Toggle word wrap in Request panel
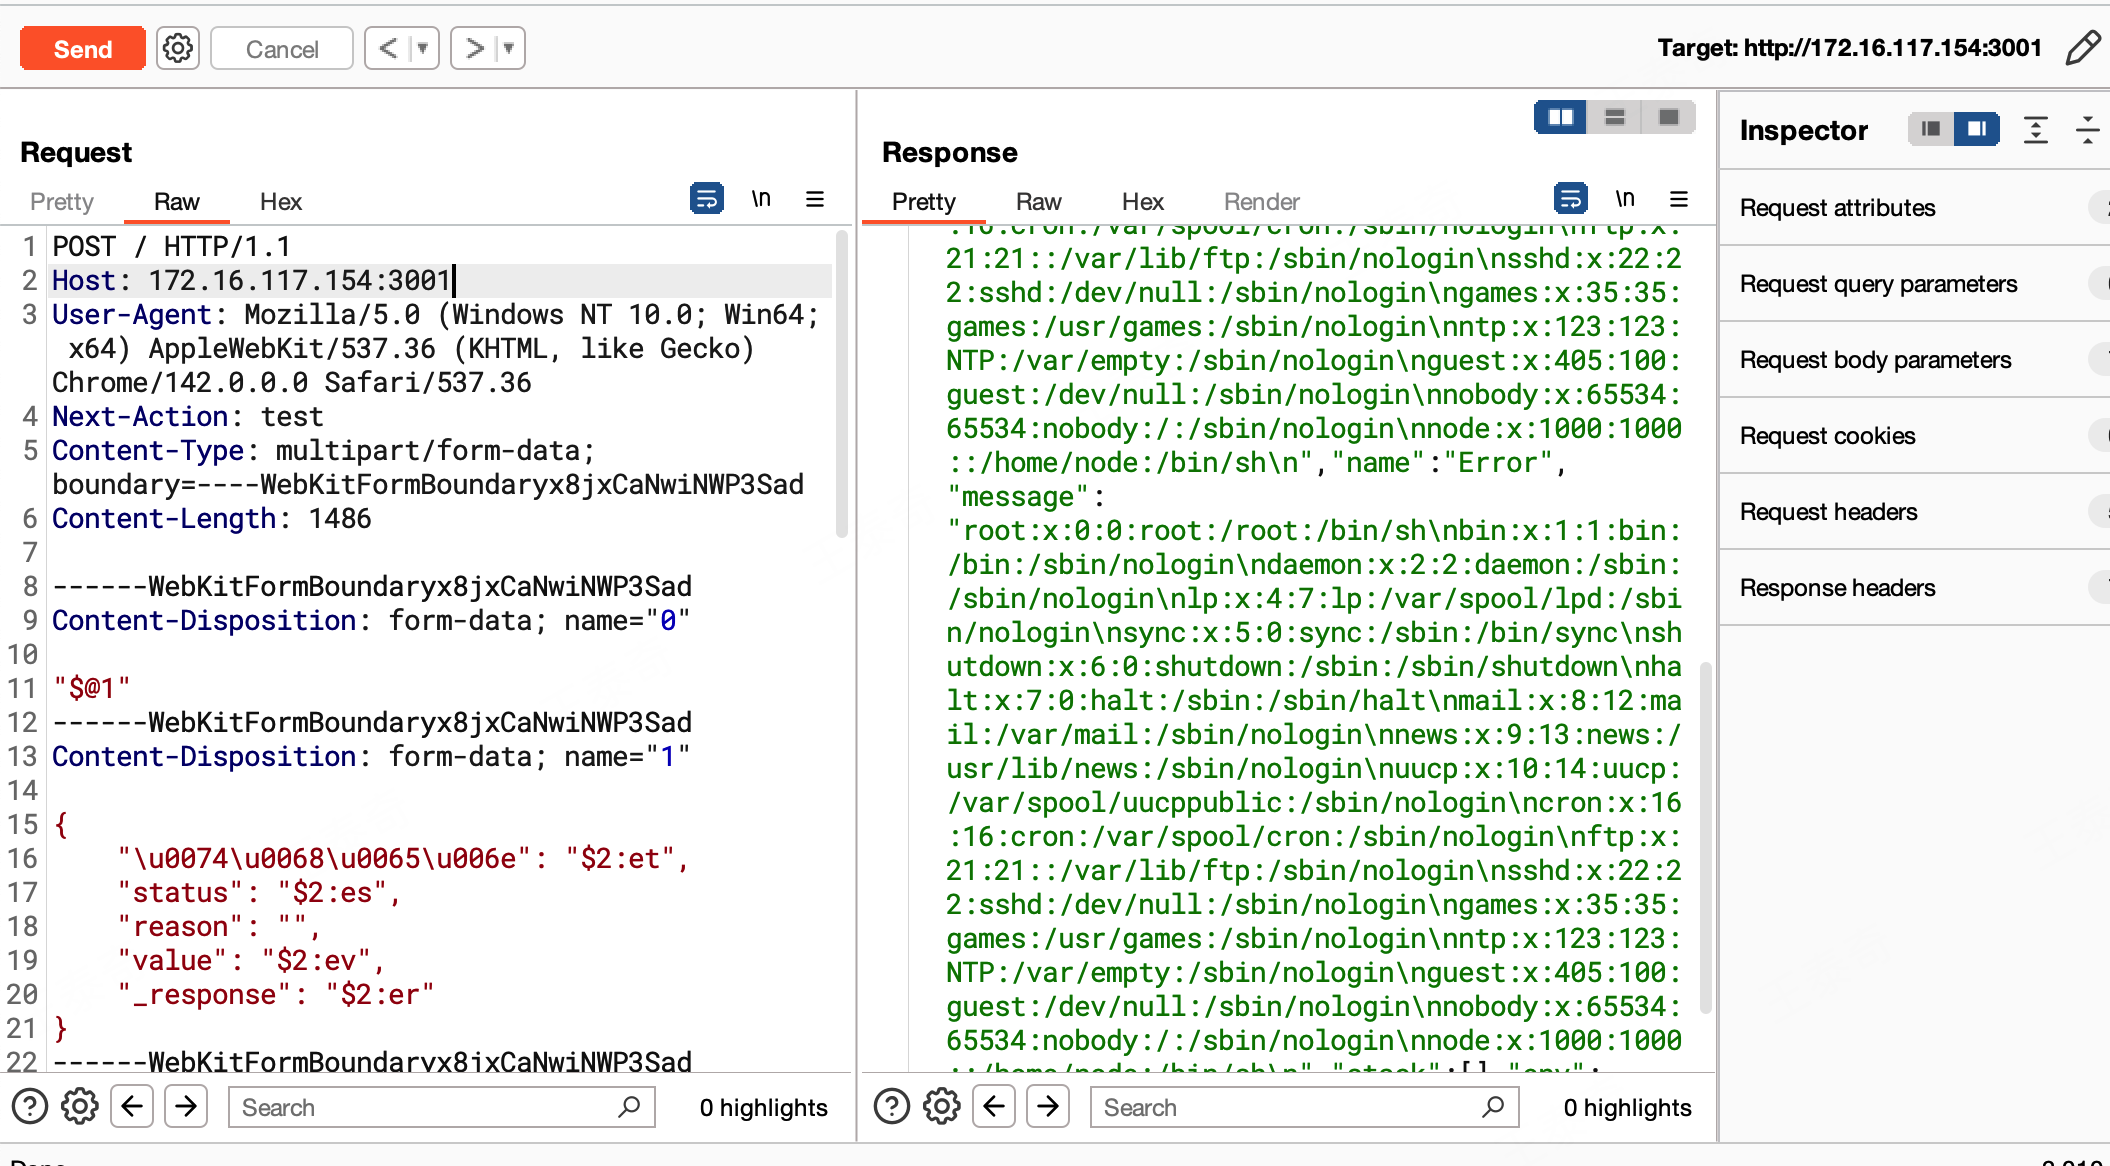This screenshot has height=1166, width=2110. coord(706,199)
